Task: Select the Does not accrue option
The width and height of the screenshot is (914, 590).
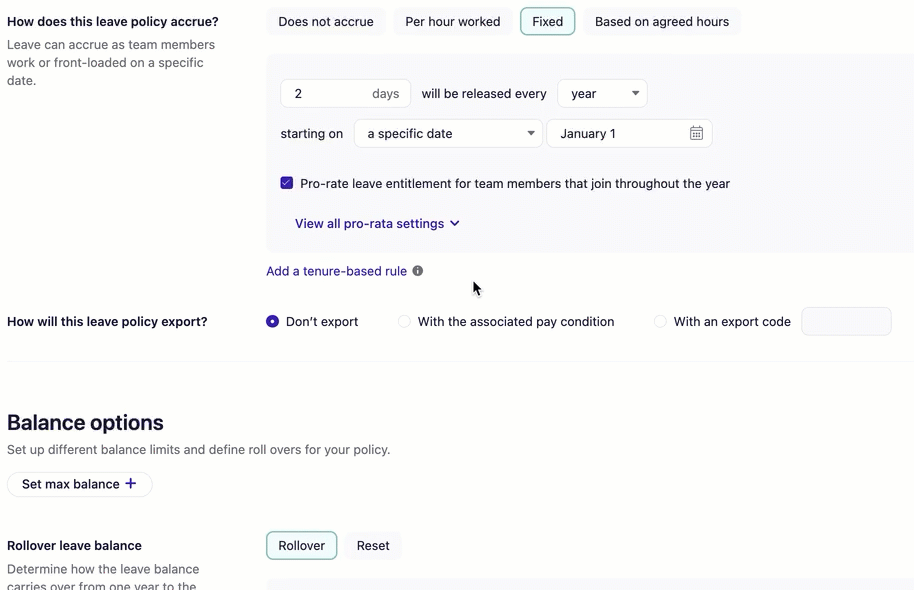Action: point(326,22)
